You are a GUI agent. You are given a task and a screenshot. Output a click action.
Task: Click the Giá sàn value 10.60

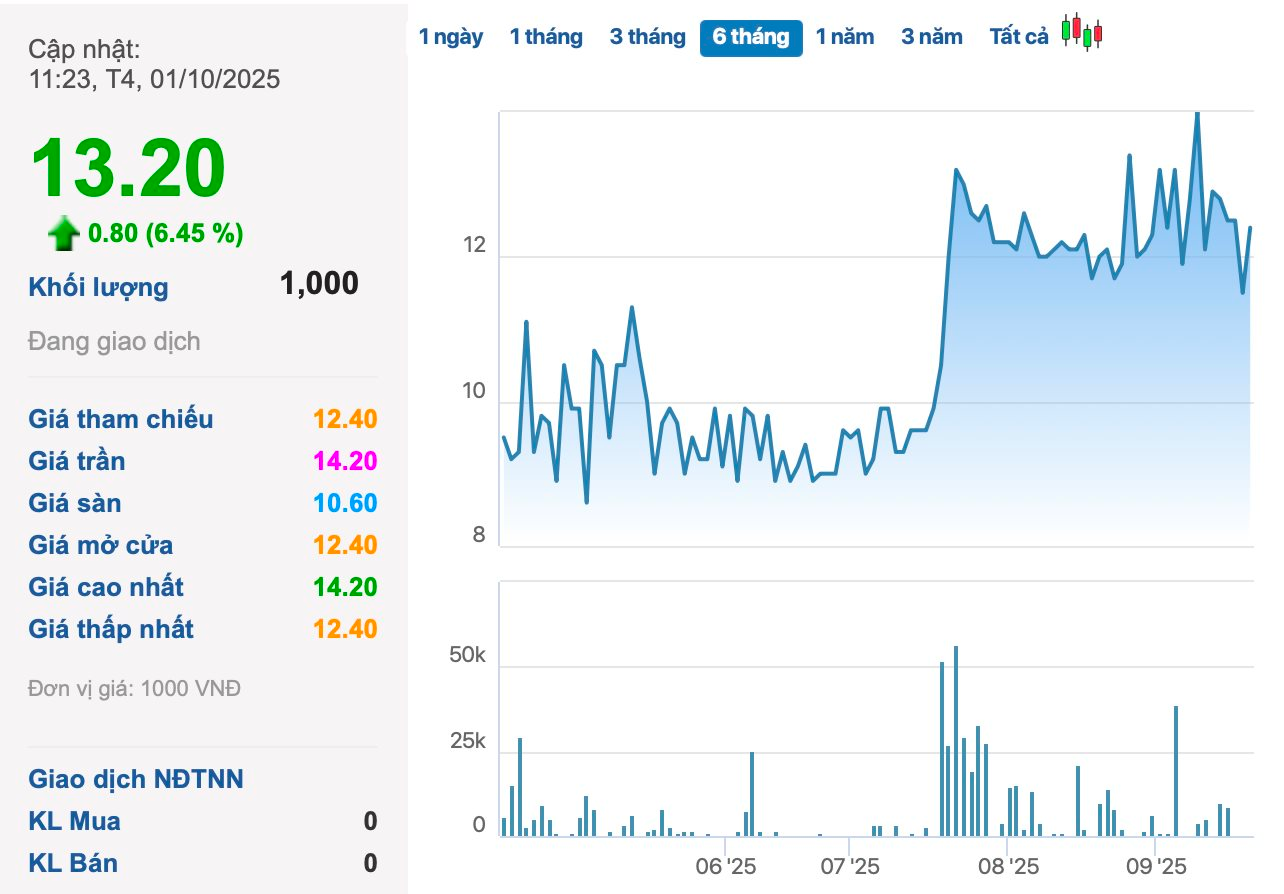345,503
